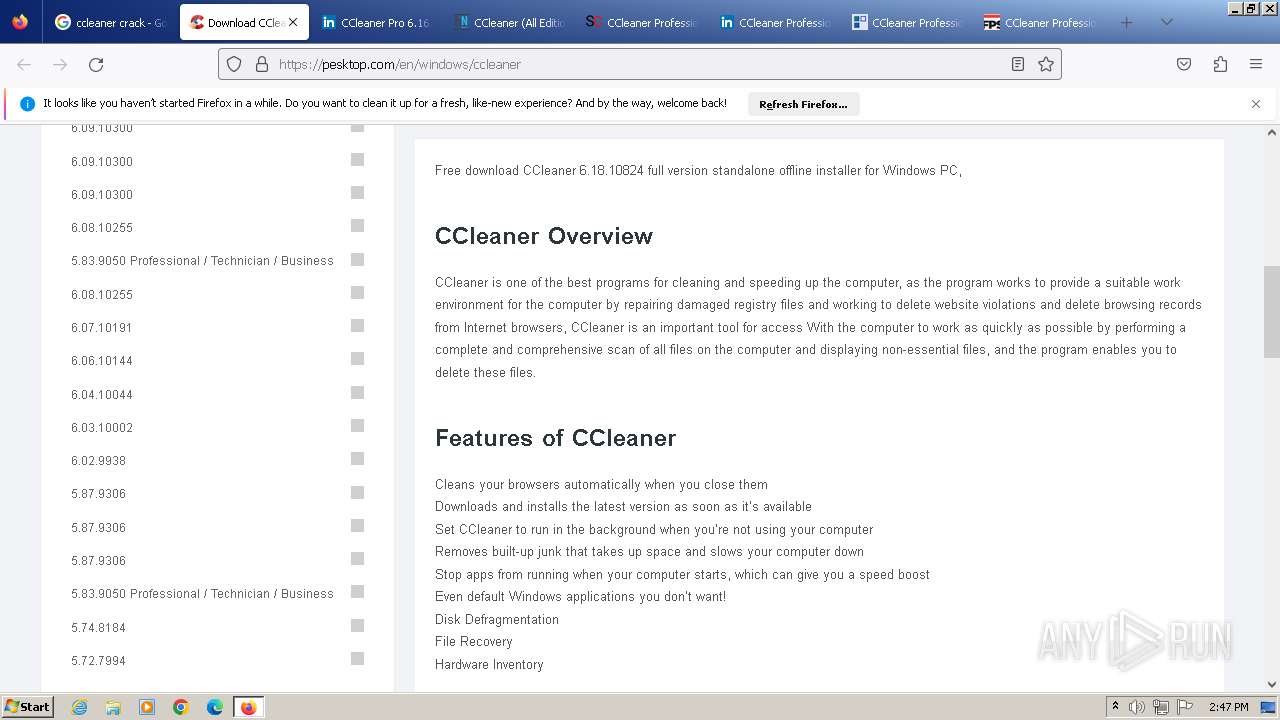Open a new browser tab
Screen dimensions: 1280x720
tap(1127, 22)
